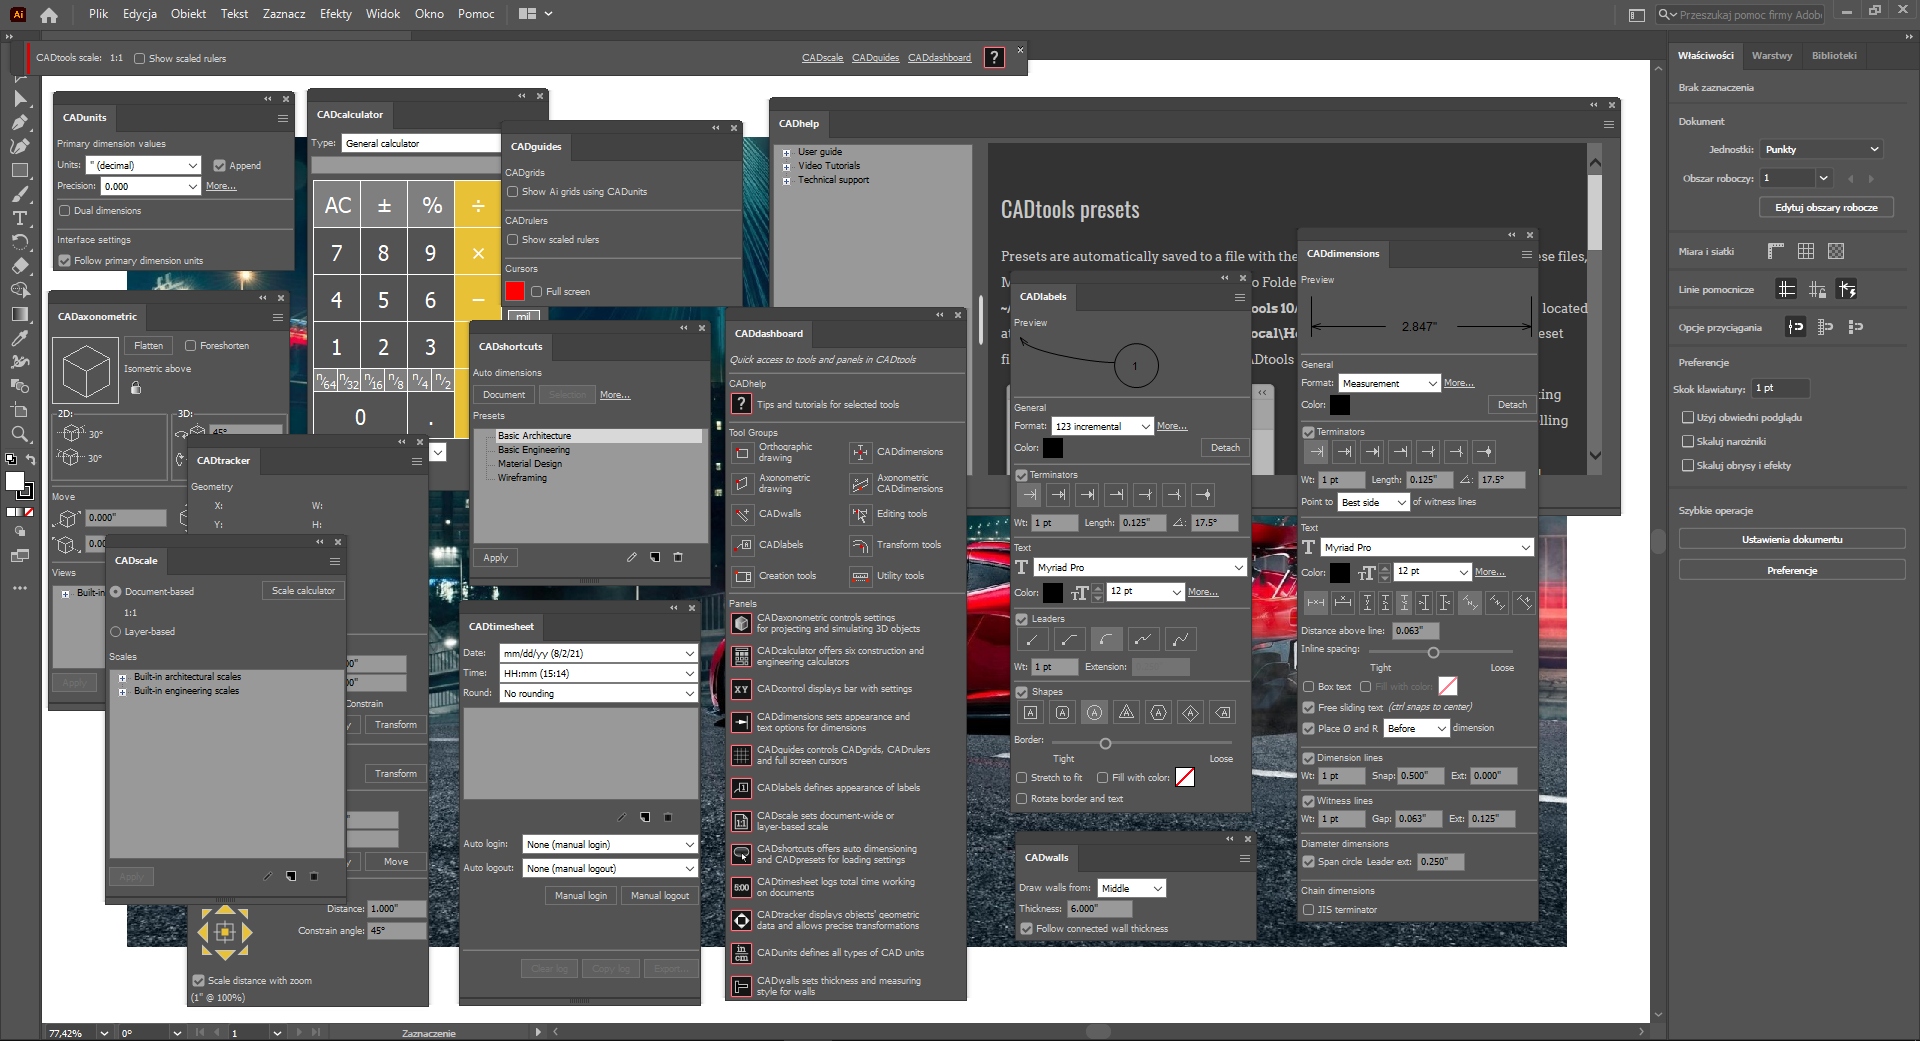Image resolution: width=1920 pixels, height=1041 pixels.
Task: Open Format dropdown in CADlabels
Action: 1103,426
